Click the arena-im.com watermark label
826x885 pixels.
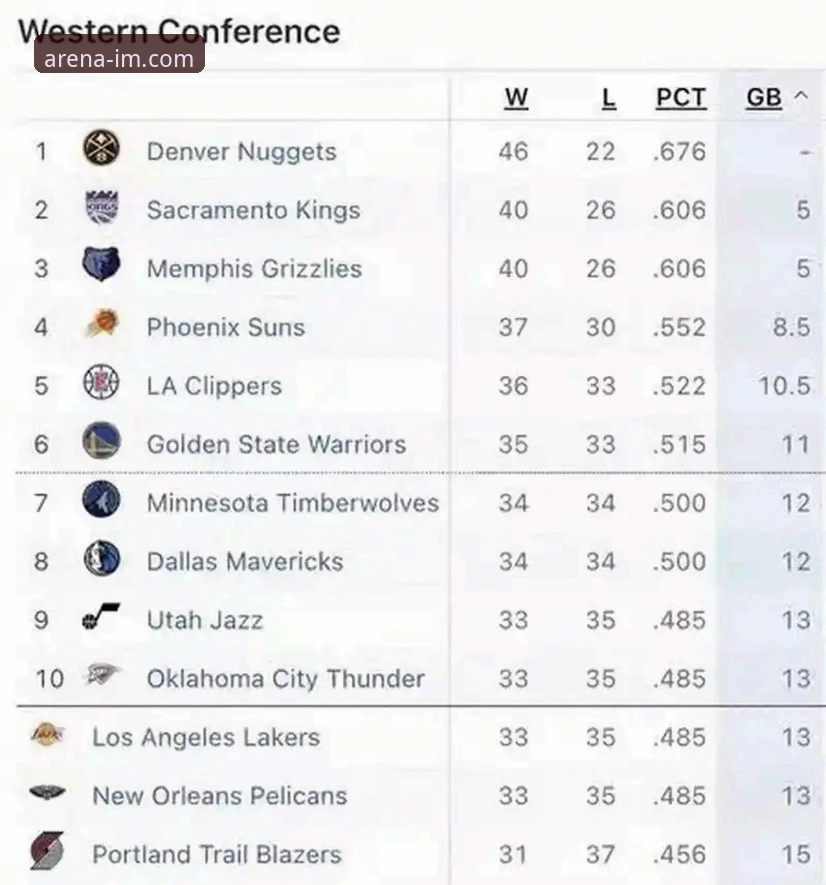pos(120,58)
